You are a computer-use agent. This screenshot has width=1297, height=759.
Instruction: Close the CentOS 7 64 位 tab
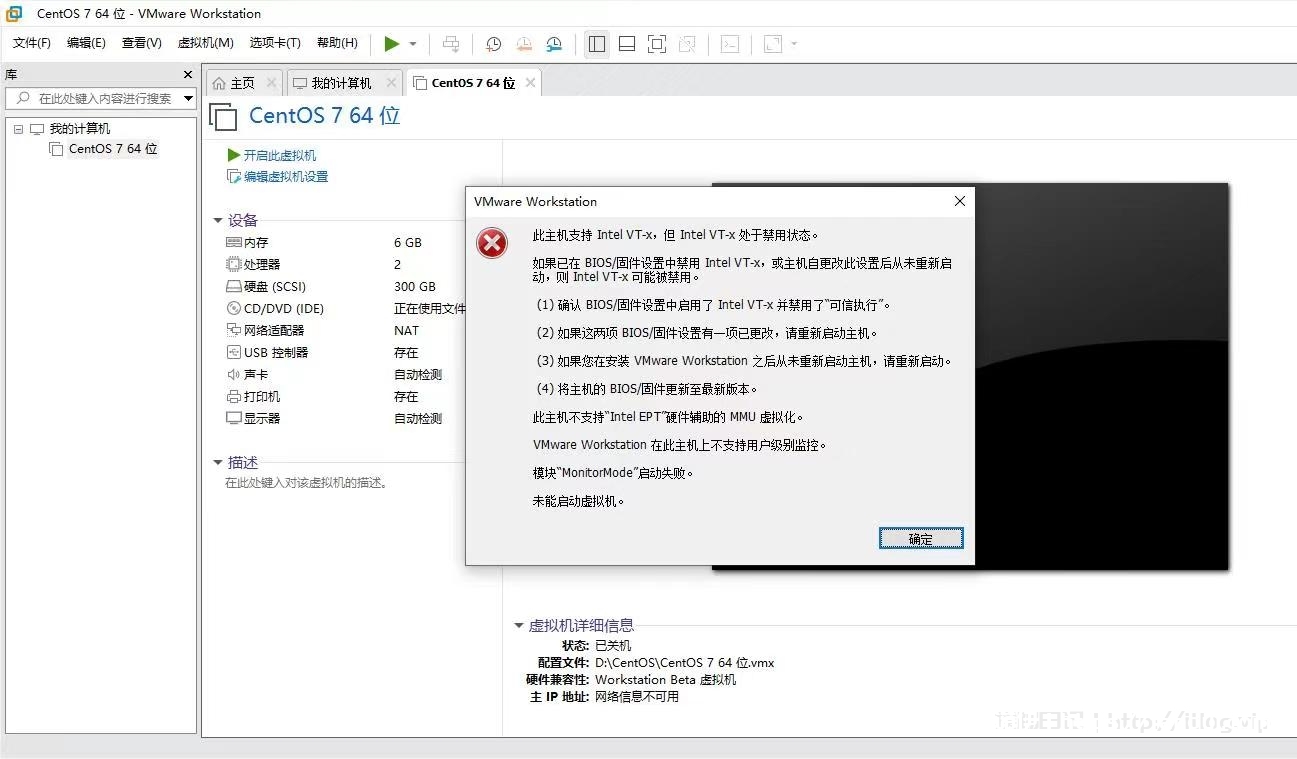tap(530, 83)
